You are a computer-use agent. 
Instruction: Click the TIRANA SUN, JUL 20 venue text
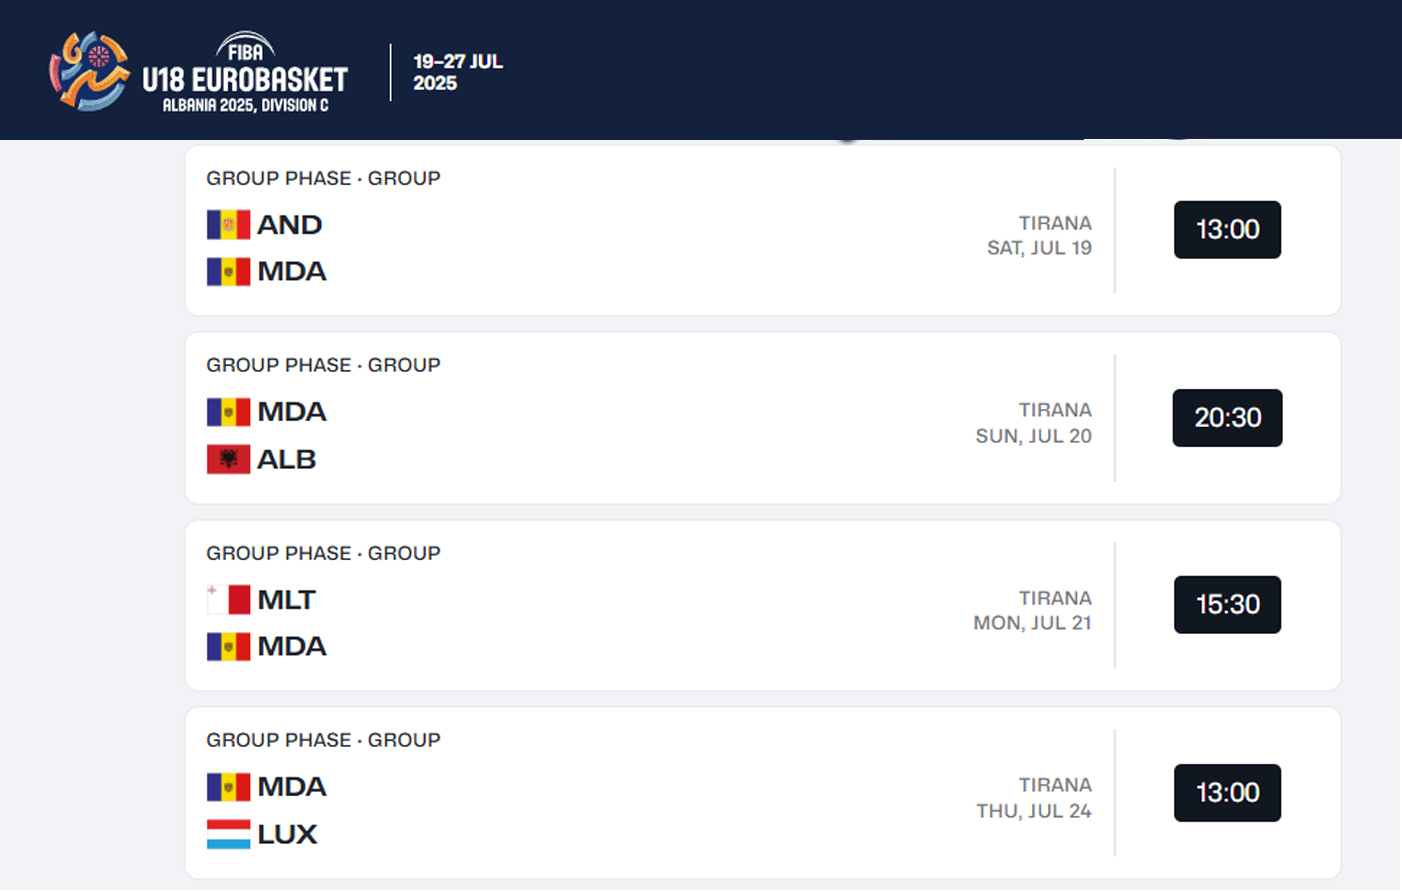(1034, 423)
